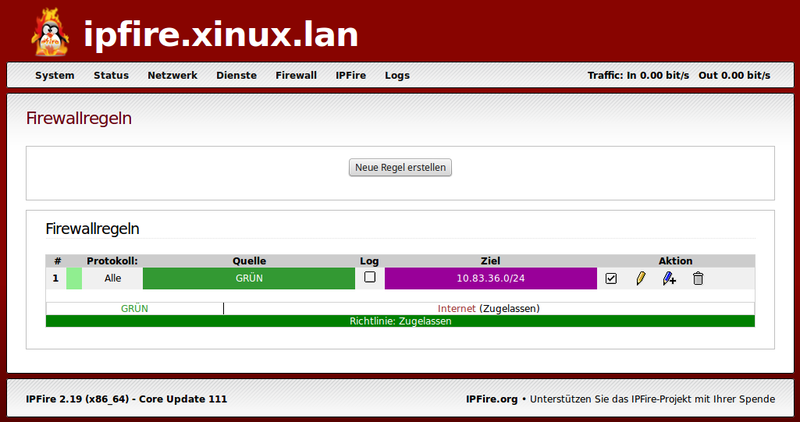
Task: Open the Dienste menu
Action: [236, 75]
